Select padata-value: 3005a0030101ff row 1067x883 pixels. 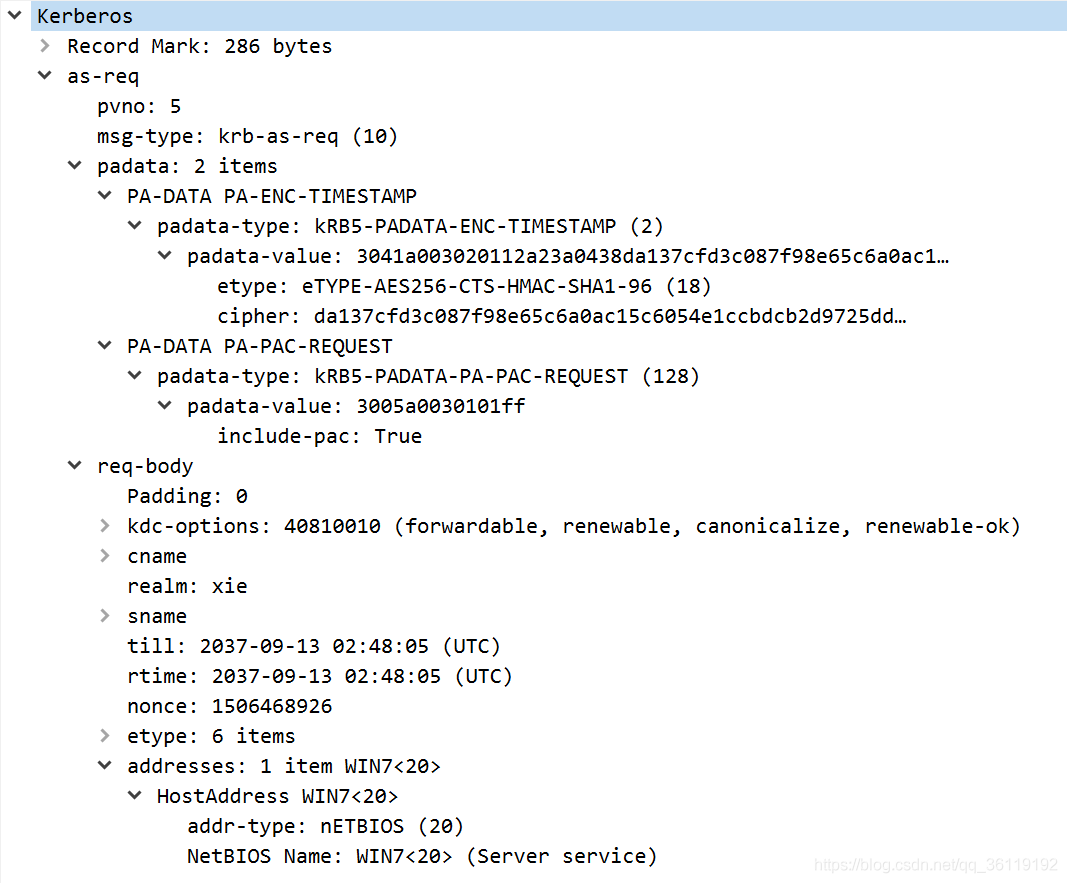coord(356,406)
